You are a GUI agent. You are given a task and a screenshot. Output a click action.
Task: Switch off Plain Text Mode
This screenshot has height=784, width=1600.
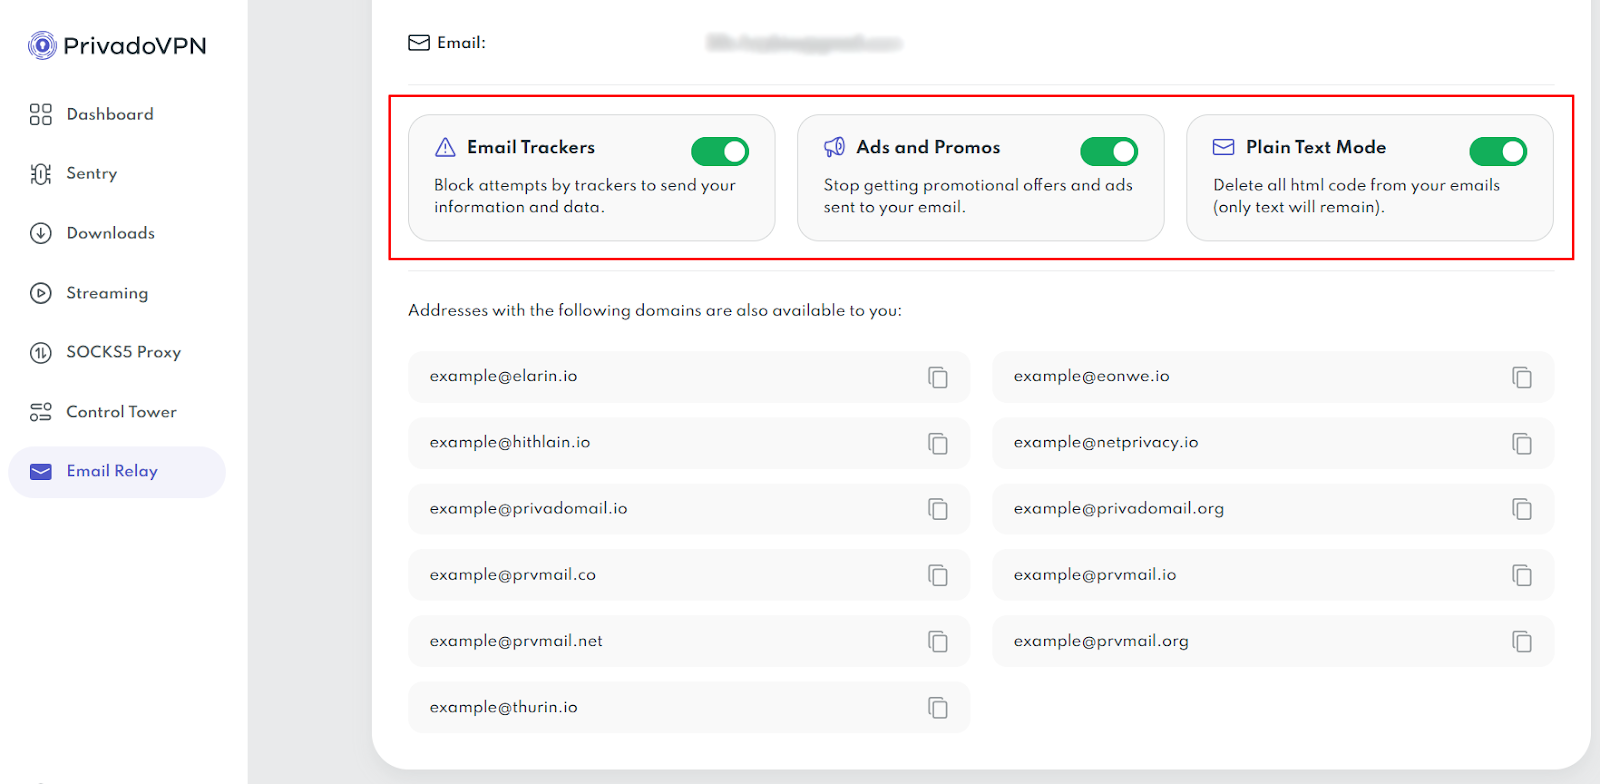click(x=1498, y=151)
